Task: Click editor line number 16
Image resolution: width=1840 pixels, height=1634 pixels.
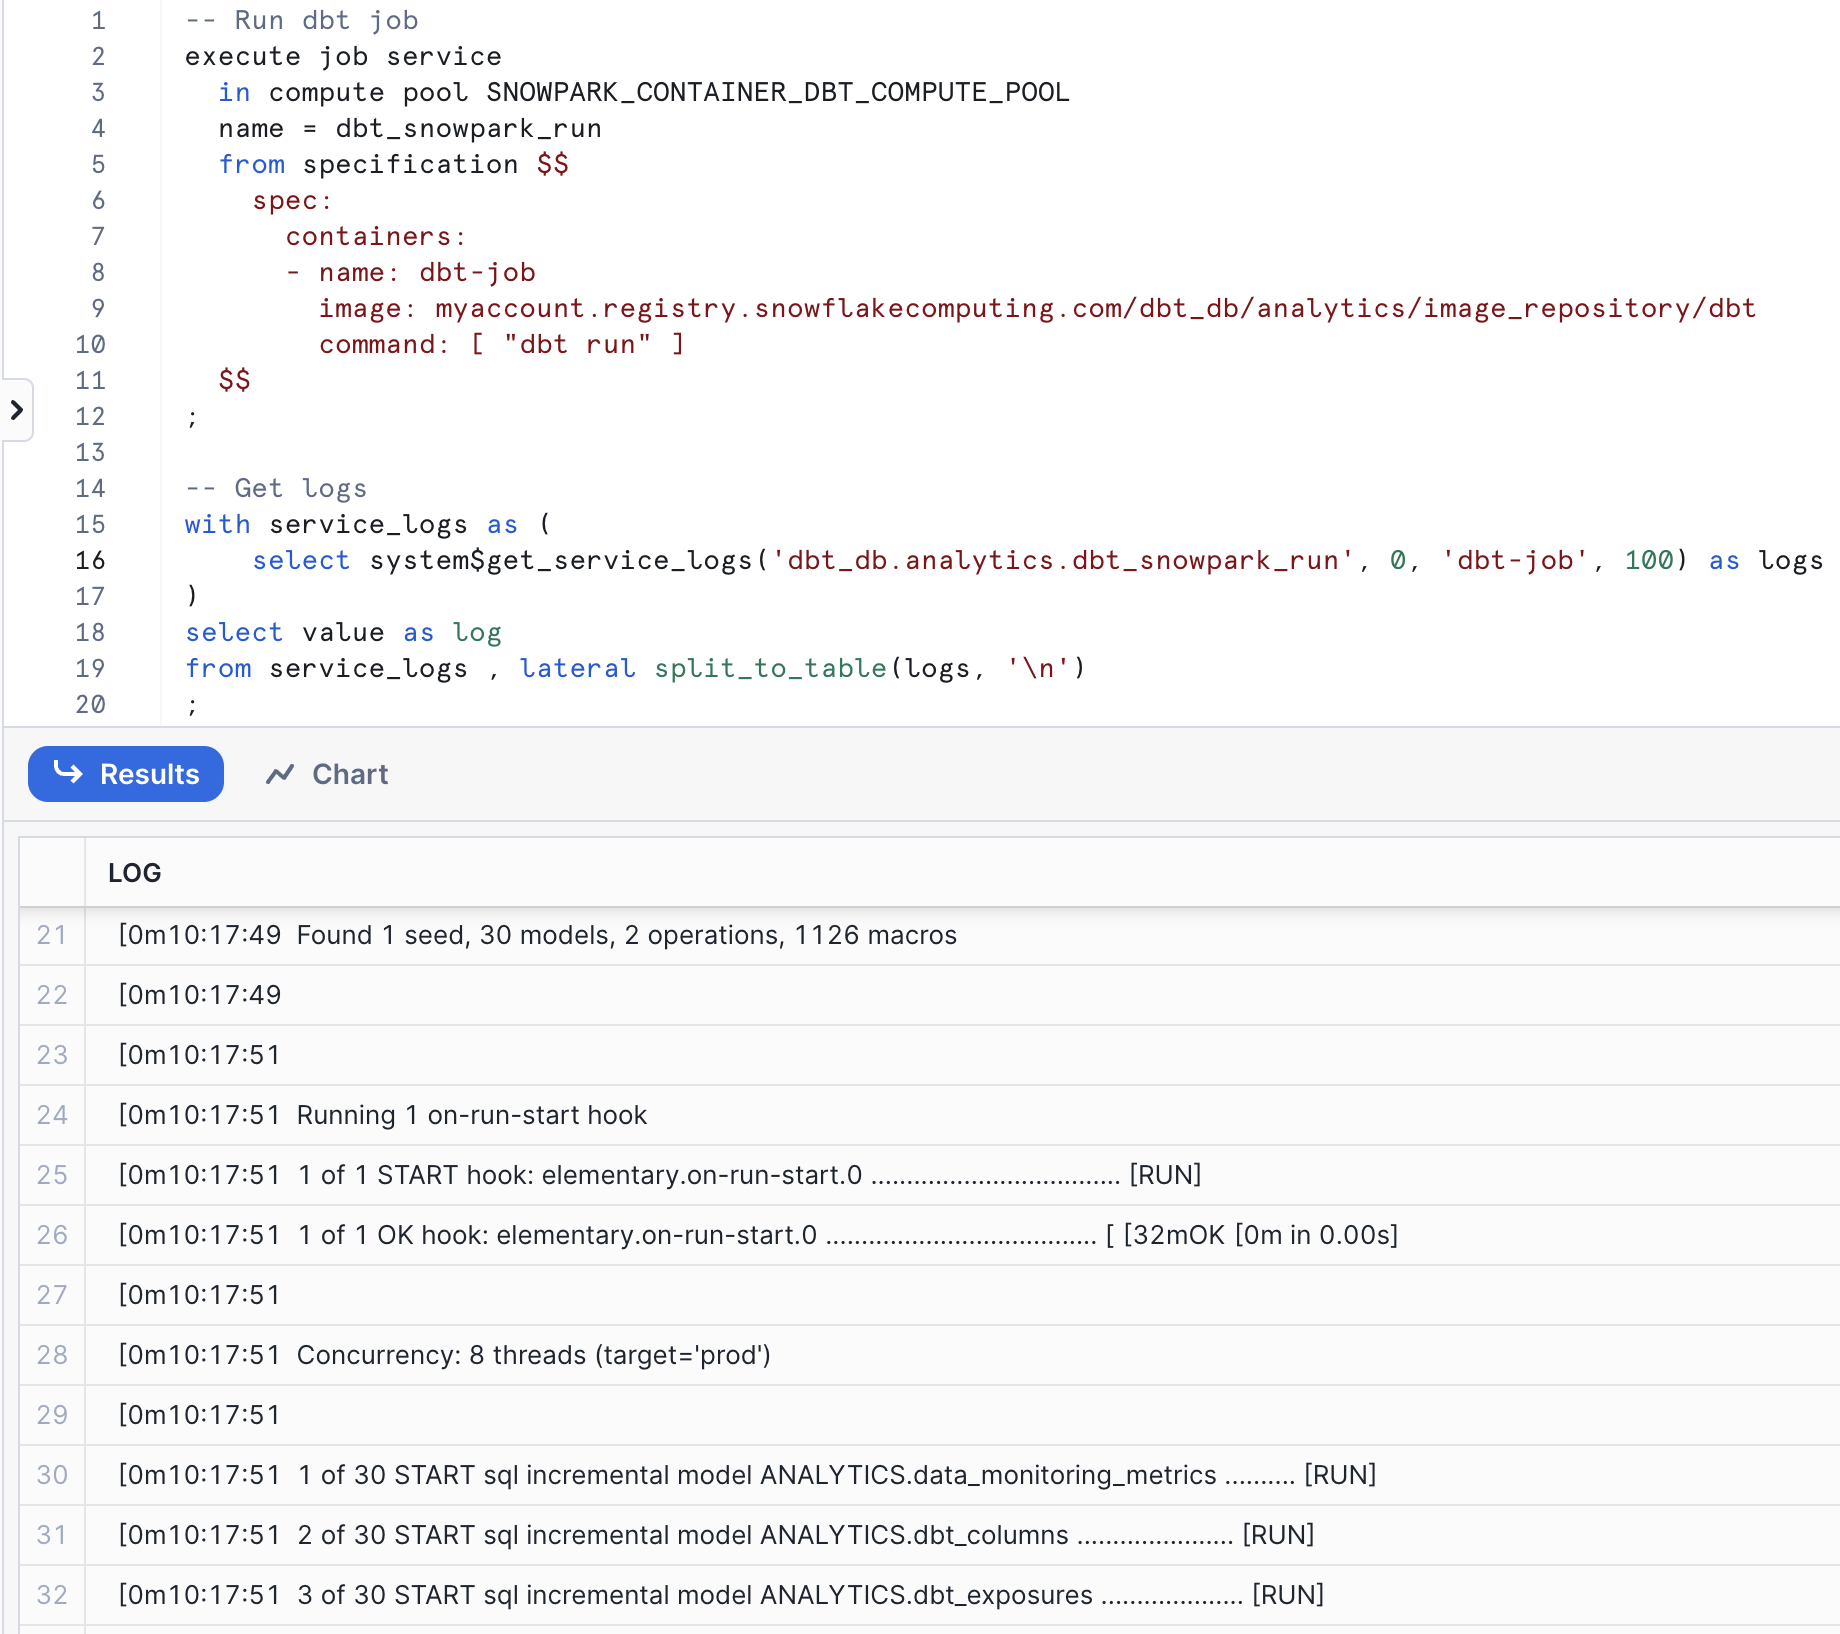Action: 90,561
